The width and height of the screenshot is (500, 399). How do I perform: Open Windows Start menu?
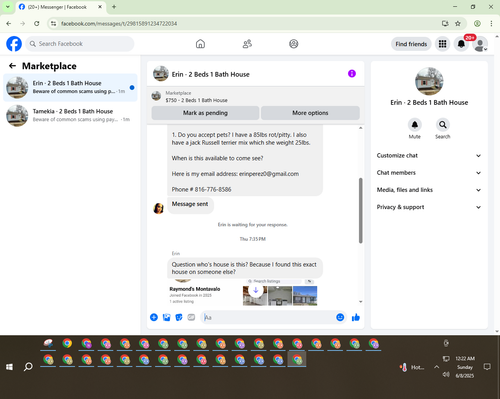(9, 367)
